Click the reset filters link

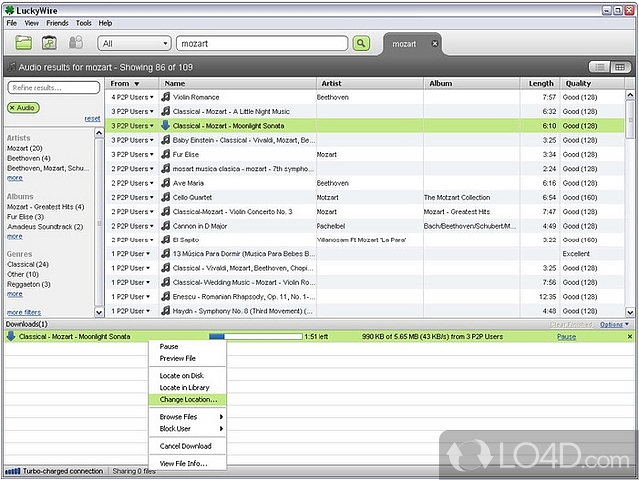pyautogui.click(x=92, y=118)
